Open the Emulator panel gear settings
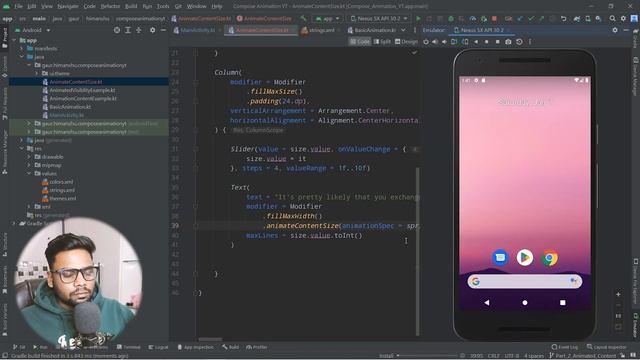The image size is (640, 360). pos(615,30)
